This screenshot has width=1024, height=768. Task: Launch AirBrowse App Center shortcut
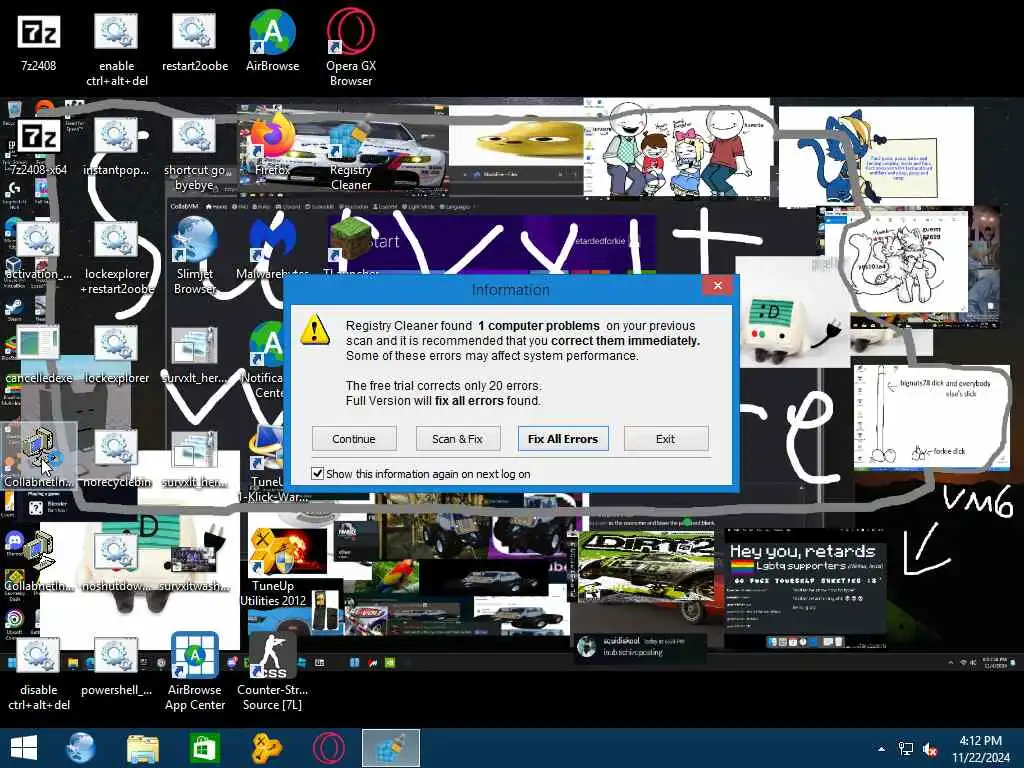coord(195,673)
